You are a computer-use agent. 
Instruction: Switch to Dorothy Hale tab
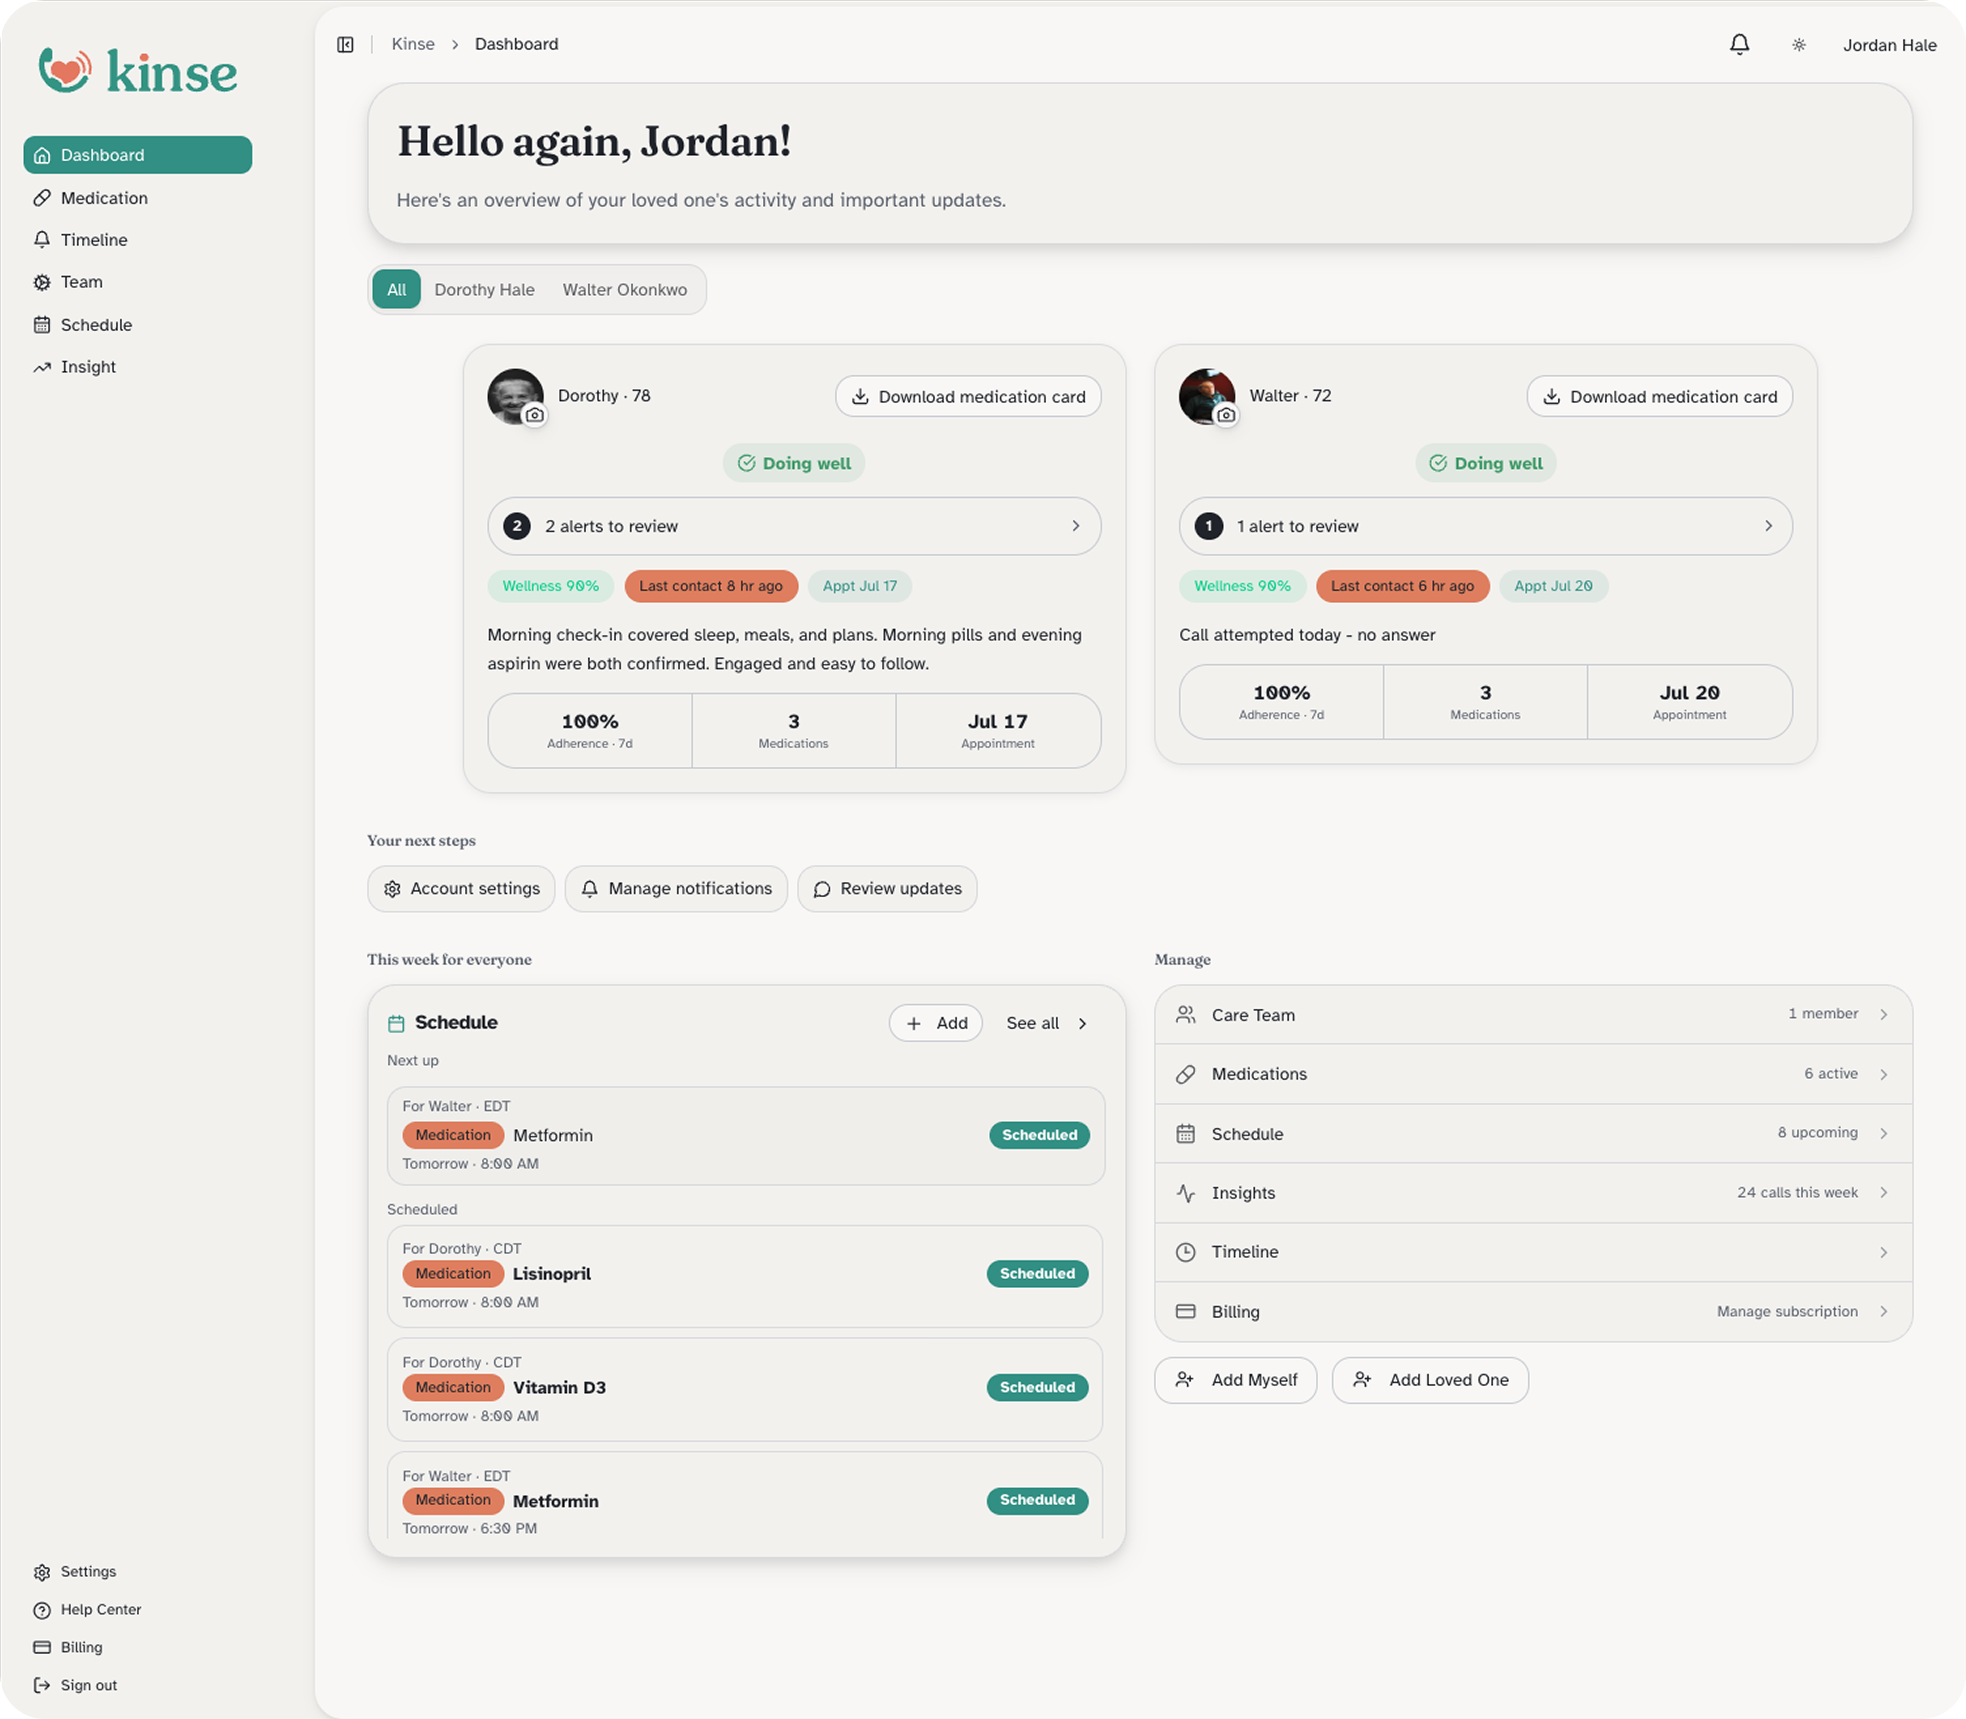484,289
